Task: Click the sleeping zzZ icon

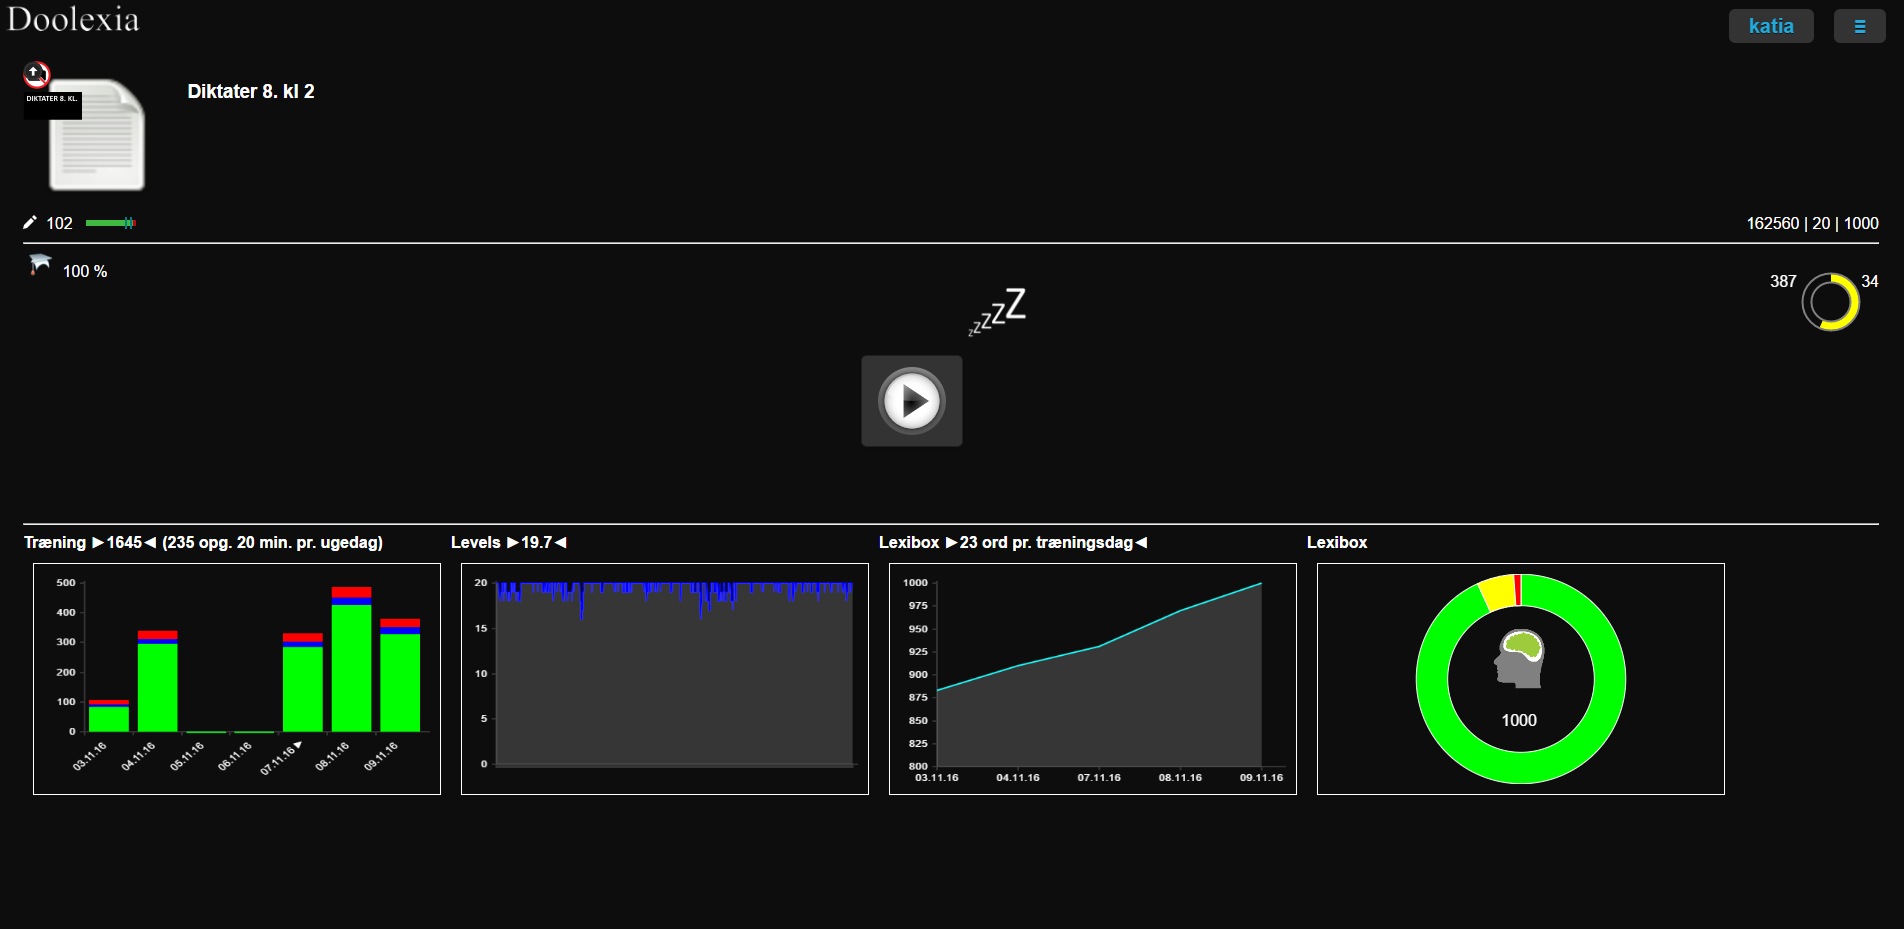Action: [997, 311]
